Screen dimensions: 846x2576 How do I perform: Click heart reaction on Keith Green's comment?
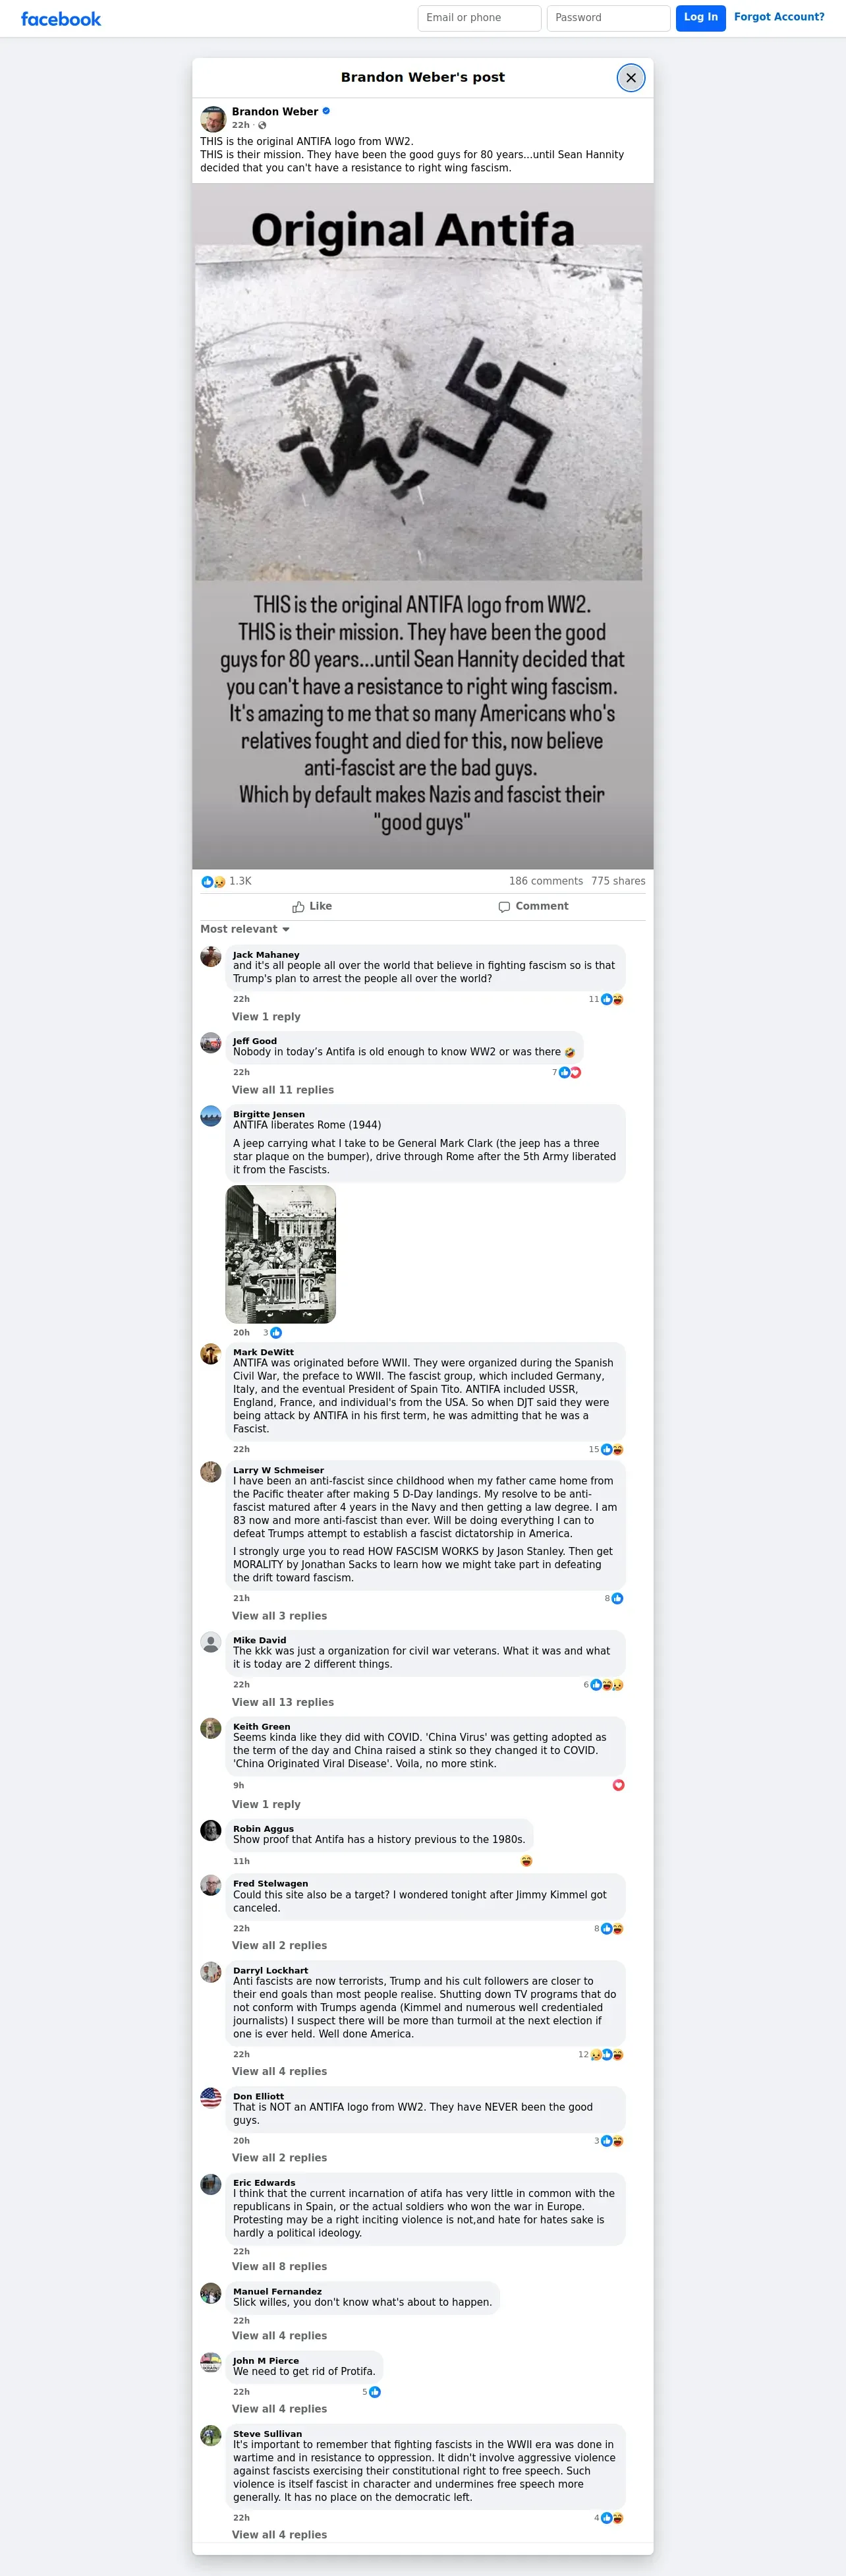[x=618, y=1785]
